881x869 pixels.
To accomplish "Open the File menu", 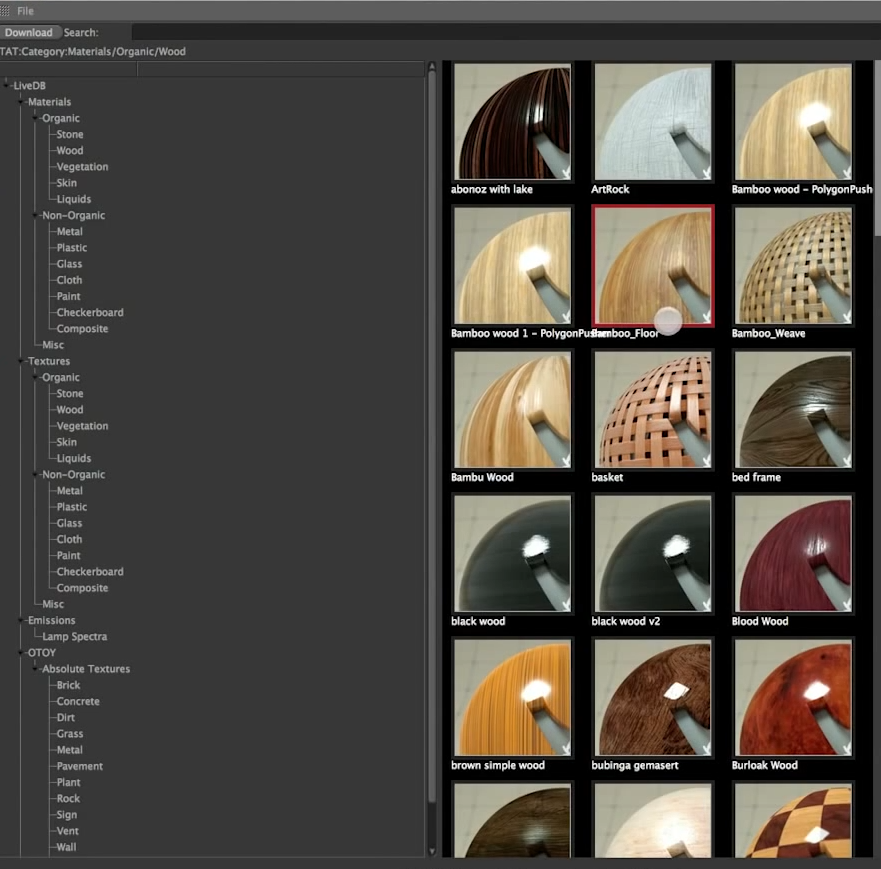I will (x=25, y=11).
